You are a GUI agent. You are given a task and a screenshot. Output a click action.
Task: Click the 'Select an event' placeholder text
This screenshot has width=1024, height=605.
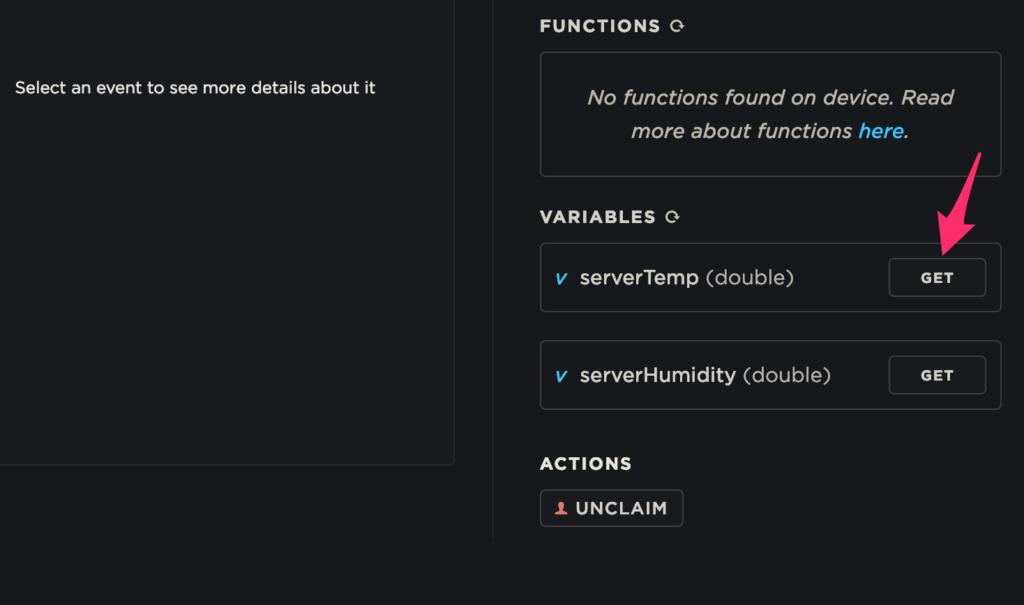tap(195, 88)
